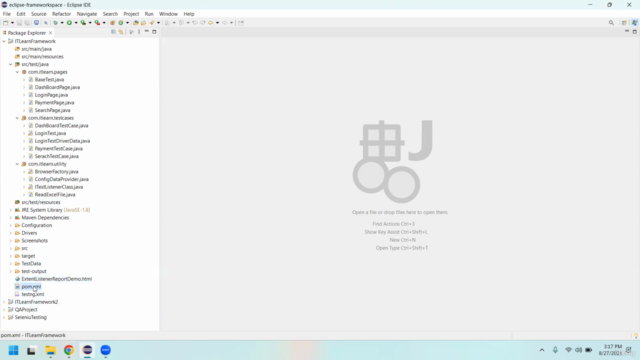The width and height of the screenshot is (640, 360).
Task: Collapse the com.itlearn.pages package
Action: pos(18,72)
